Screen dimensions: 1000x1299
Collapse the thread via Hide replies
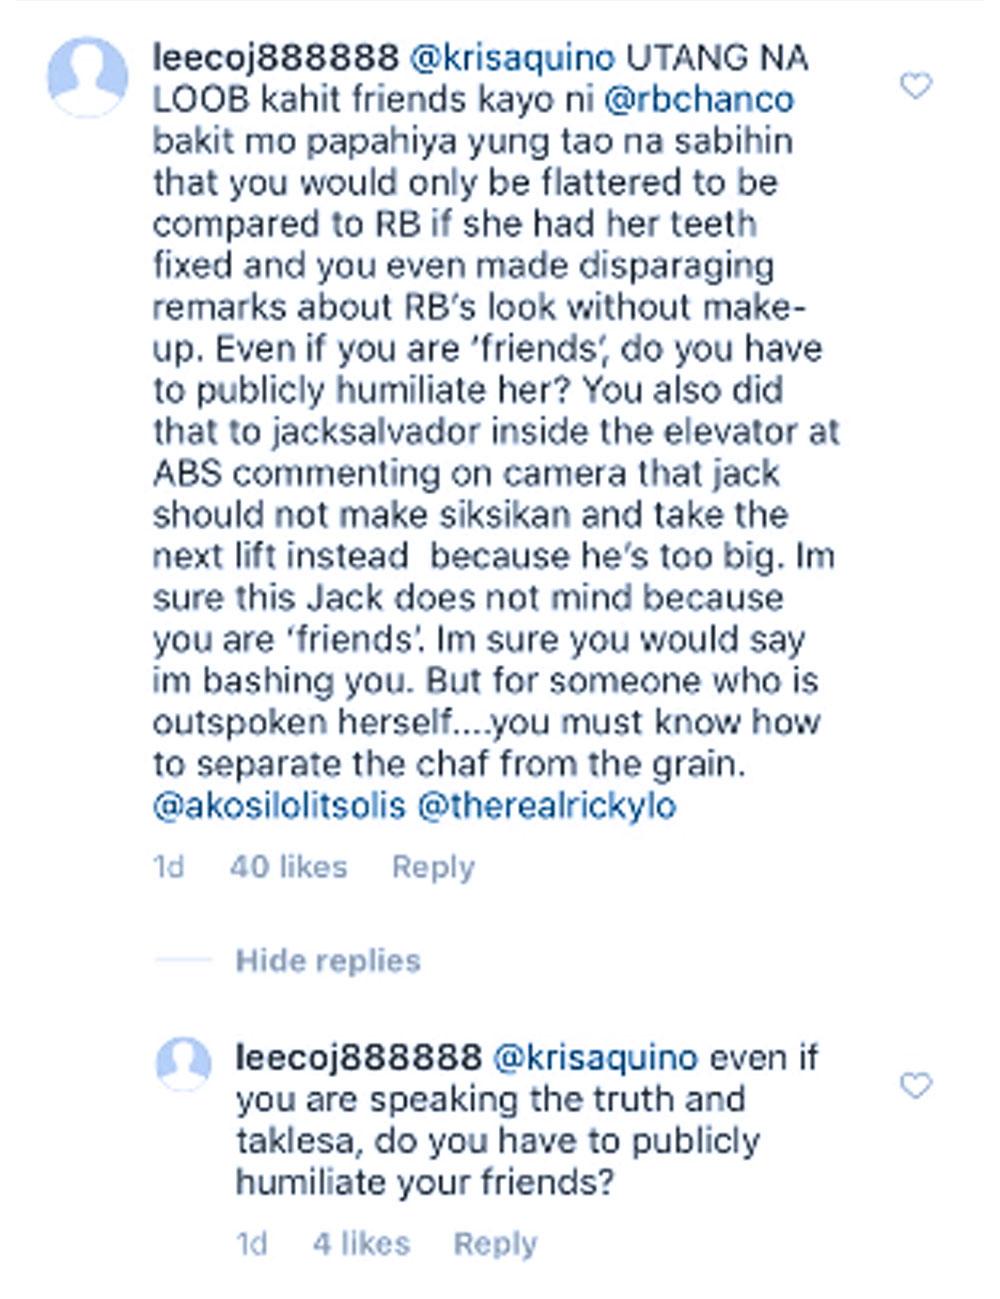coord(327,961)
